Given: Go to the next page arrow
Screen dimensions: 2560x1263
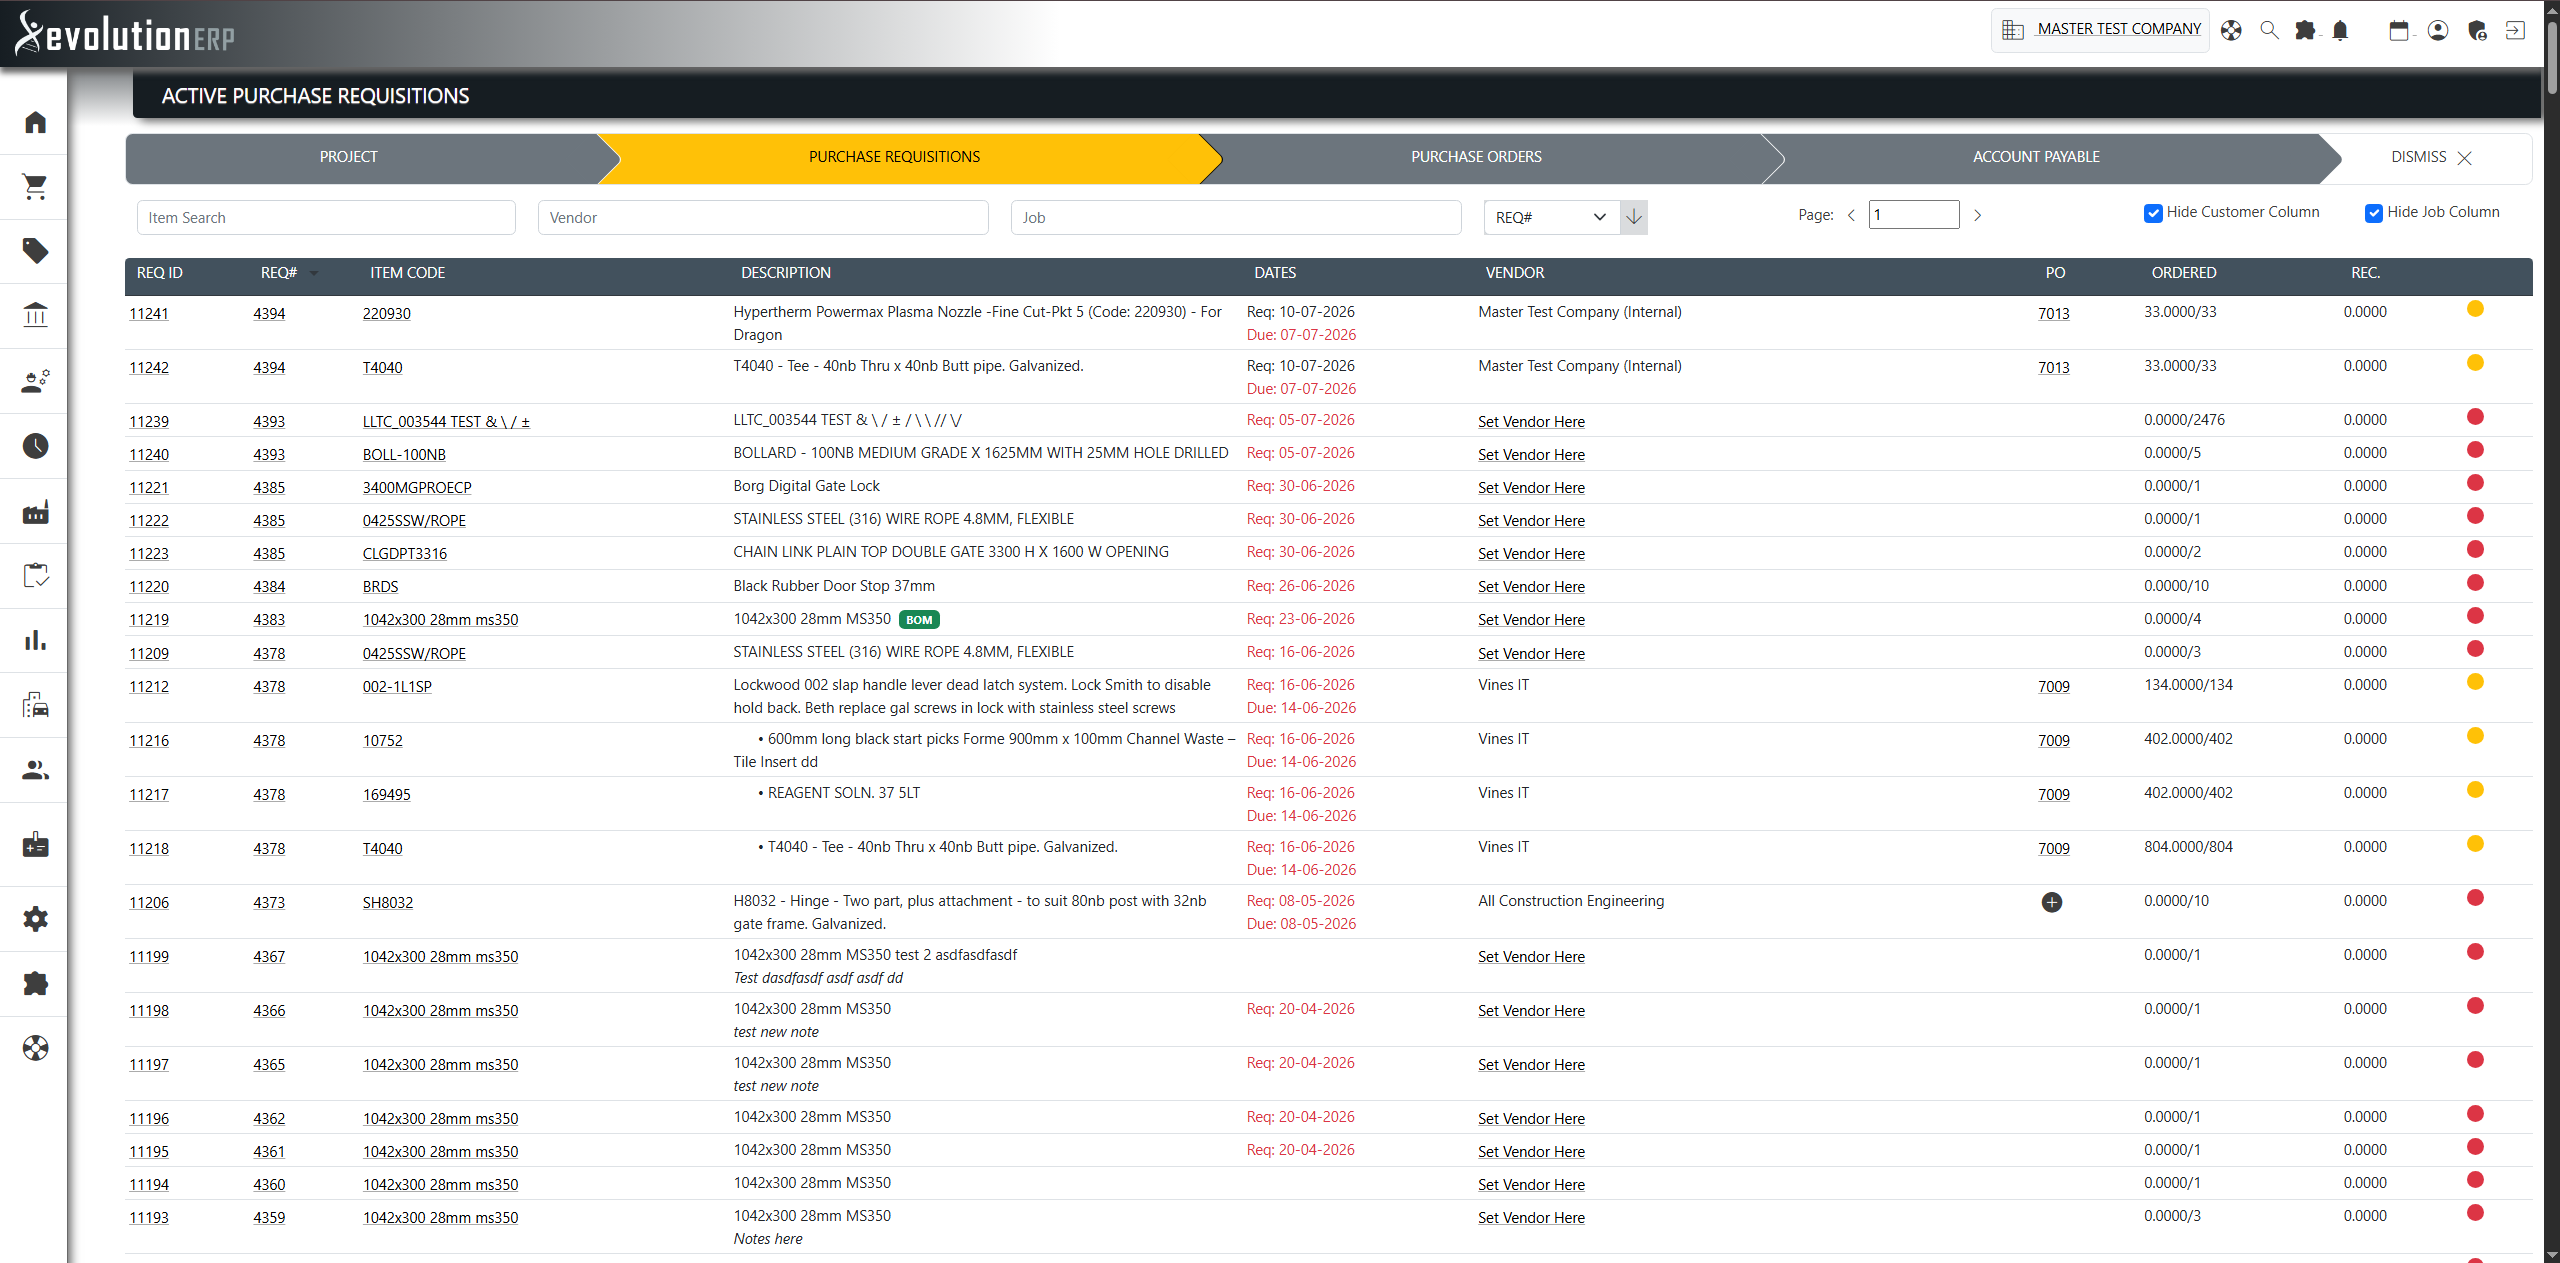Looking at the screenshot, I should pos(1977,215).
